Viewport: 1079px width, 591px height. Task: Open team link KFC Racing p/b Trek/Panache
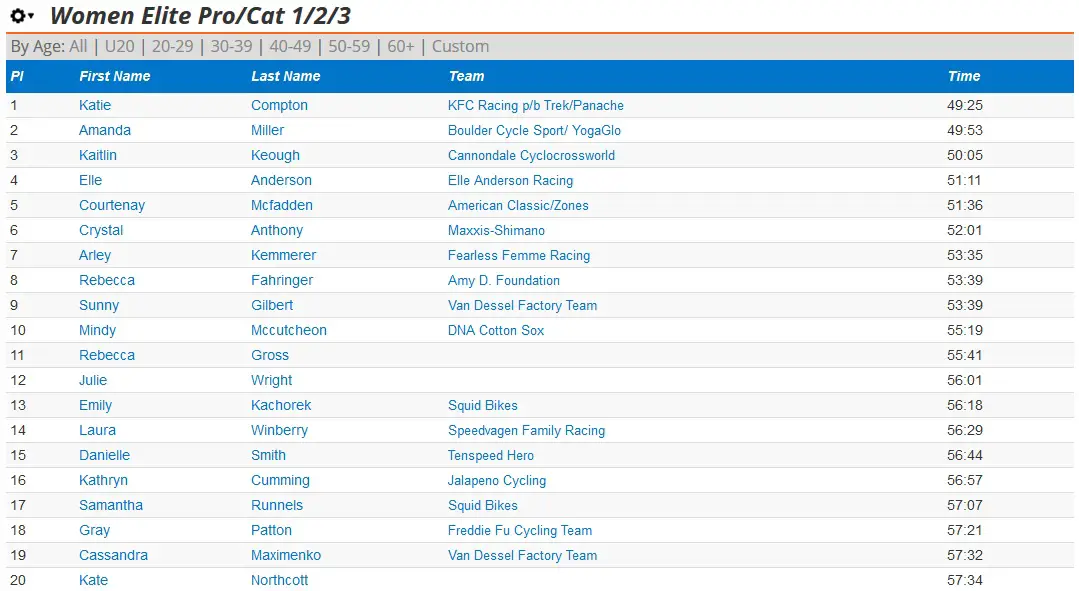(536, 105)
